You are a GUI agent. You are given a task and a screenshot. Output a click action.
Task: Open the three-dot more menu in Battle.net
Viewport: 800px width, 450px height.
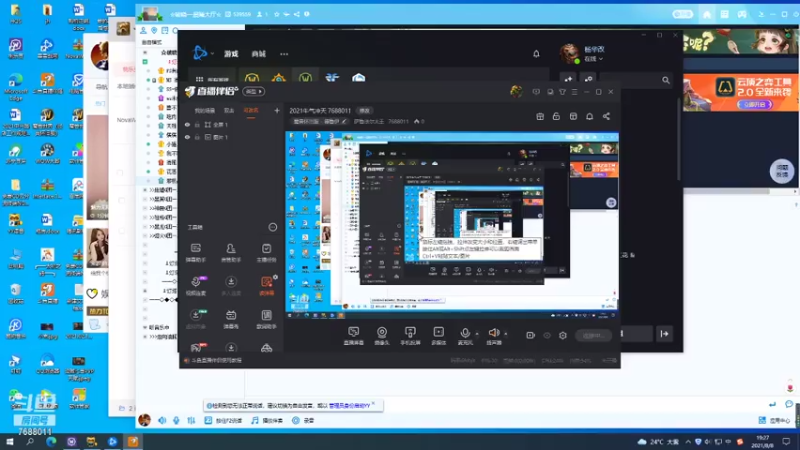[284, 54]
